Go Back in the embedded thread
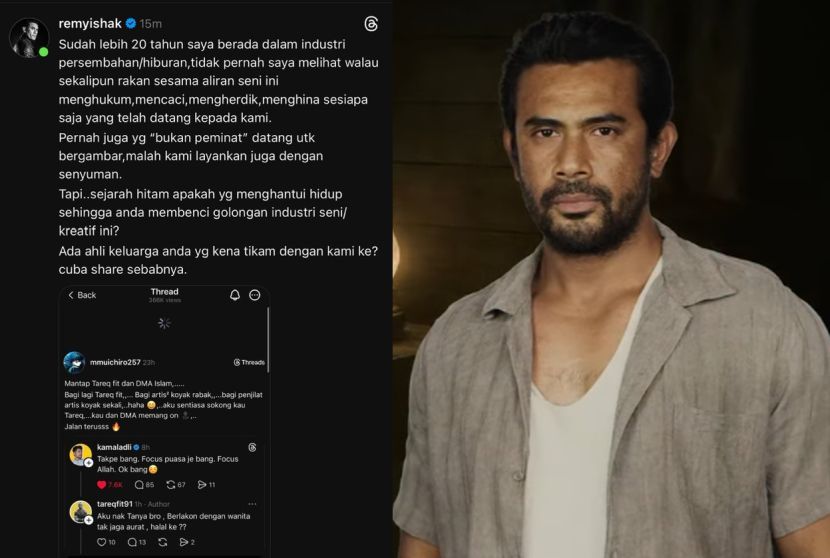Image resolution: width=830 pixels, height=558 pixels. click(x=82, y=295)
